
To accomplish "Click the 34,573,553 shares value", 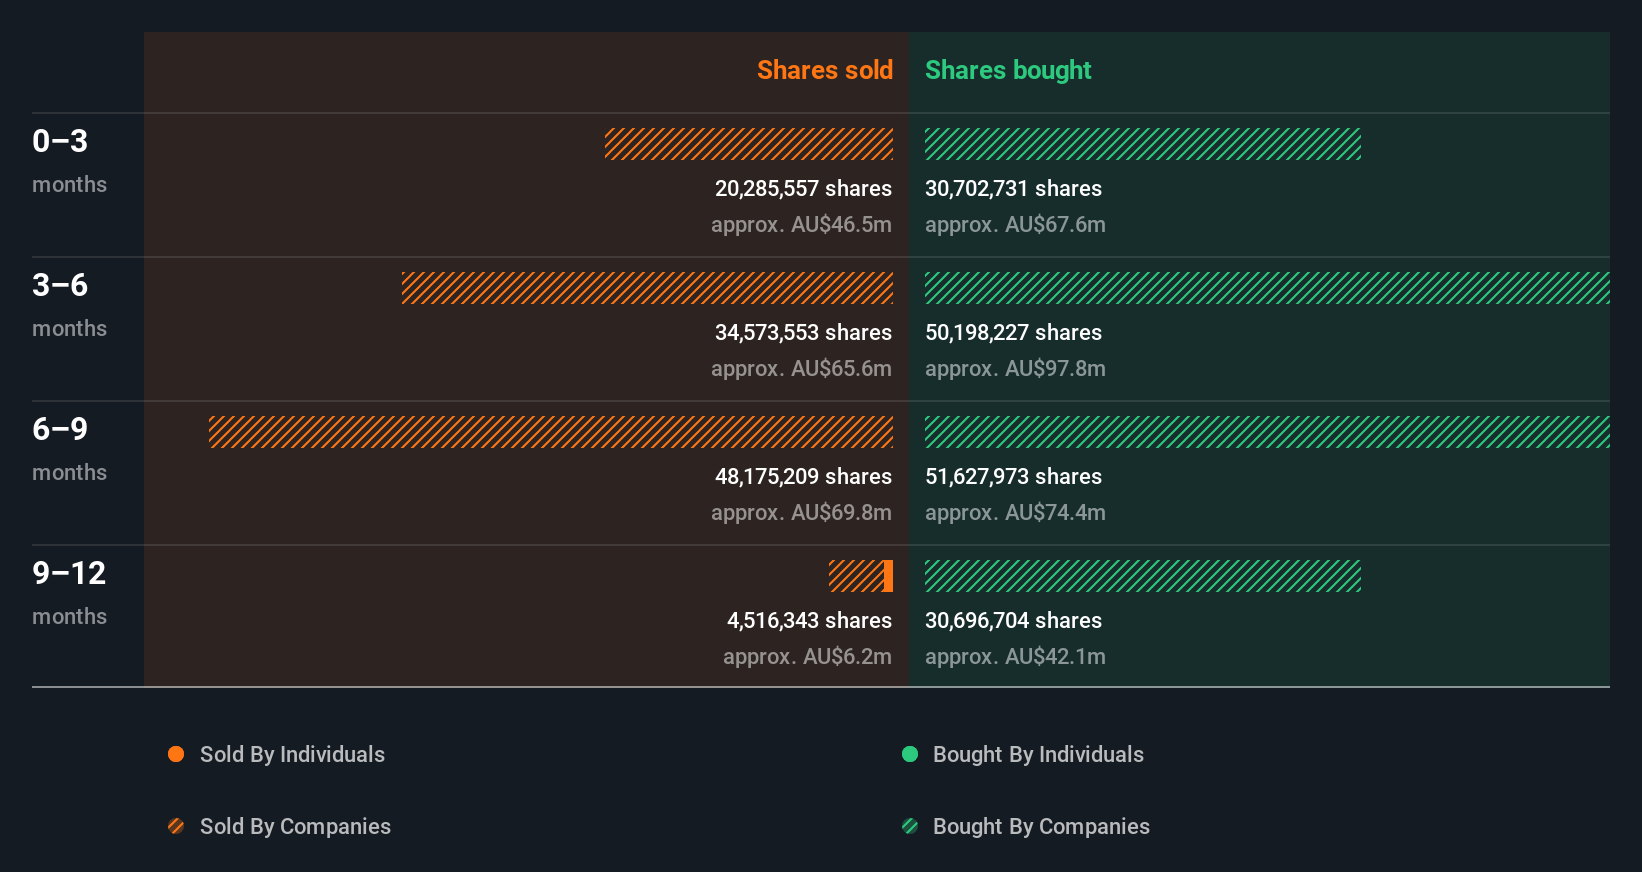I will pos(803,332).
